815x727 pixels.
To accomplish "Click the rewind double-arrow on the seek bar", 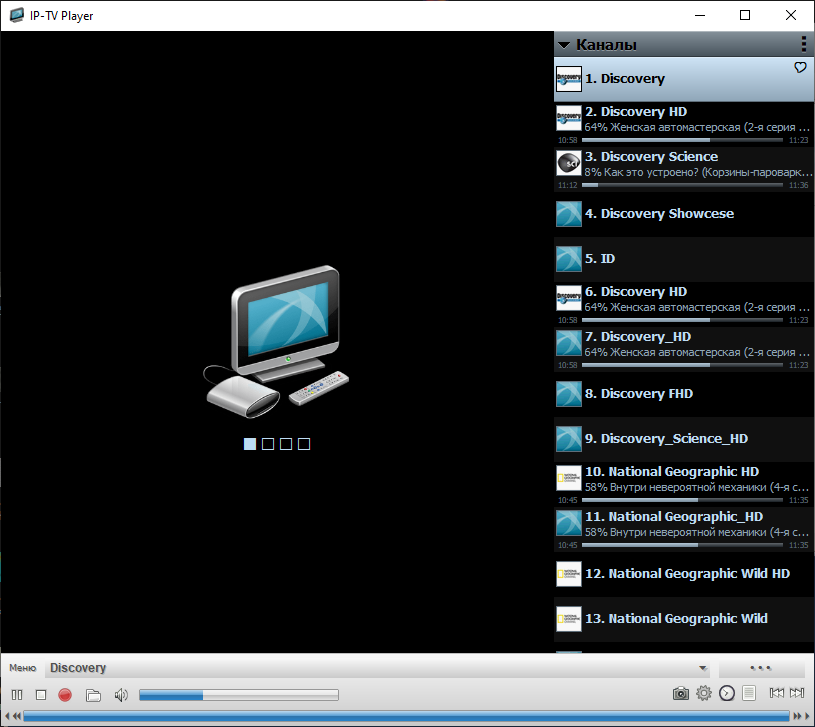I will [17, 716].
